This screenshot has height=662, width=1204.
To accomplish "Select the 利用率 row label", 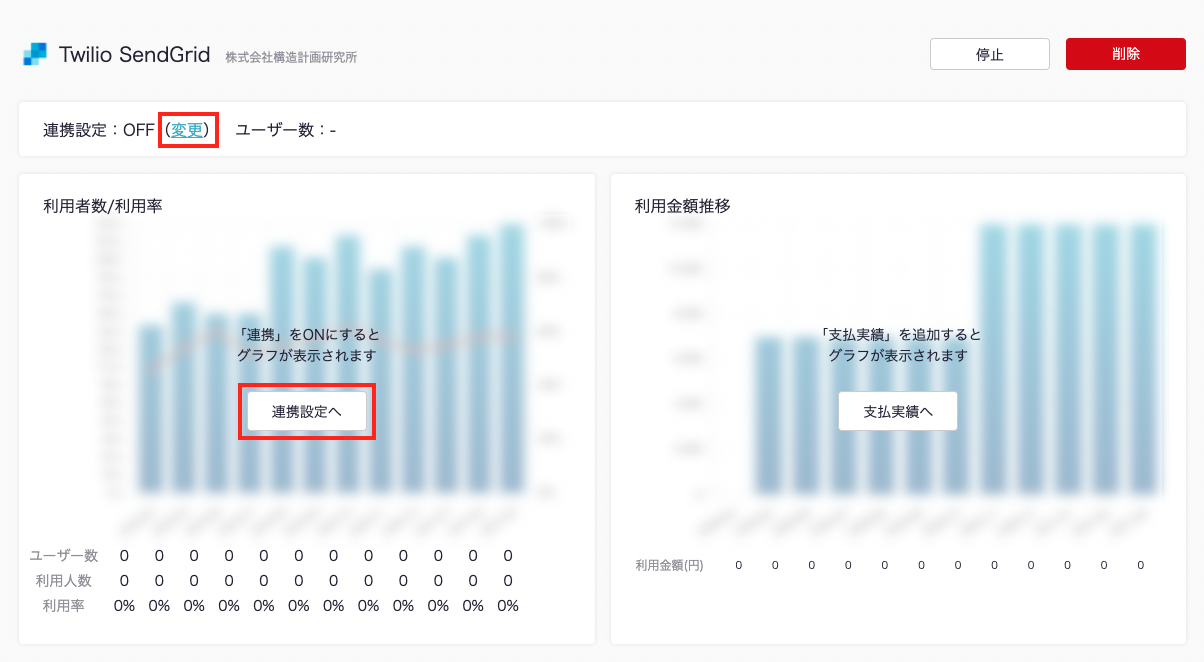I will (x=64, y=606).
